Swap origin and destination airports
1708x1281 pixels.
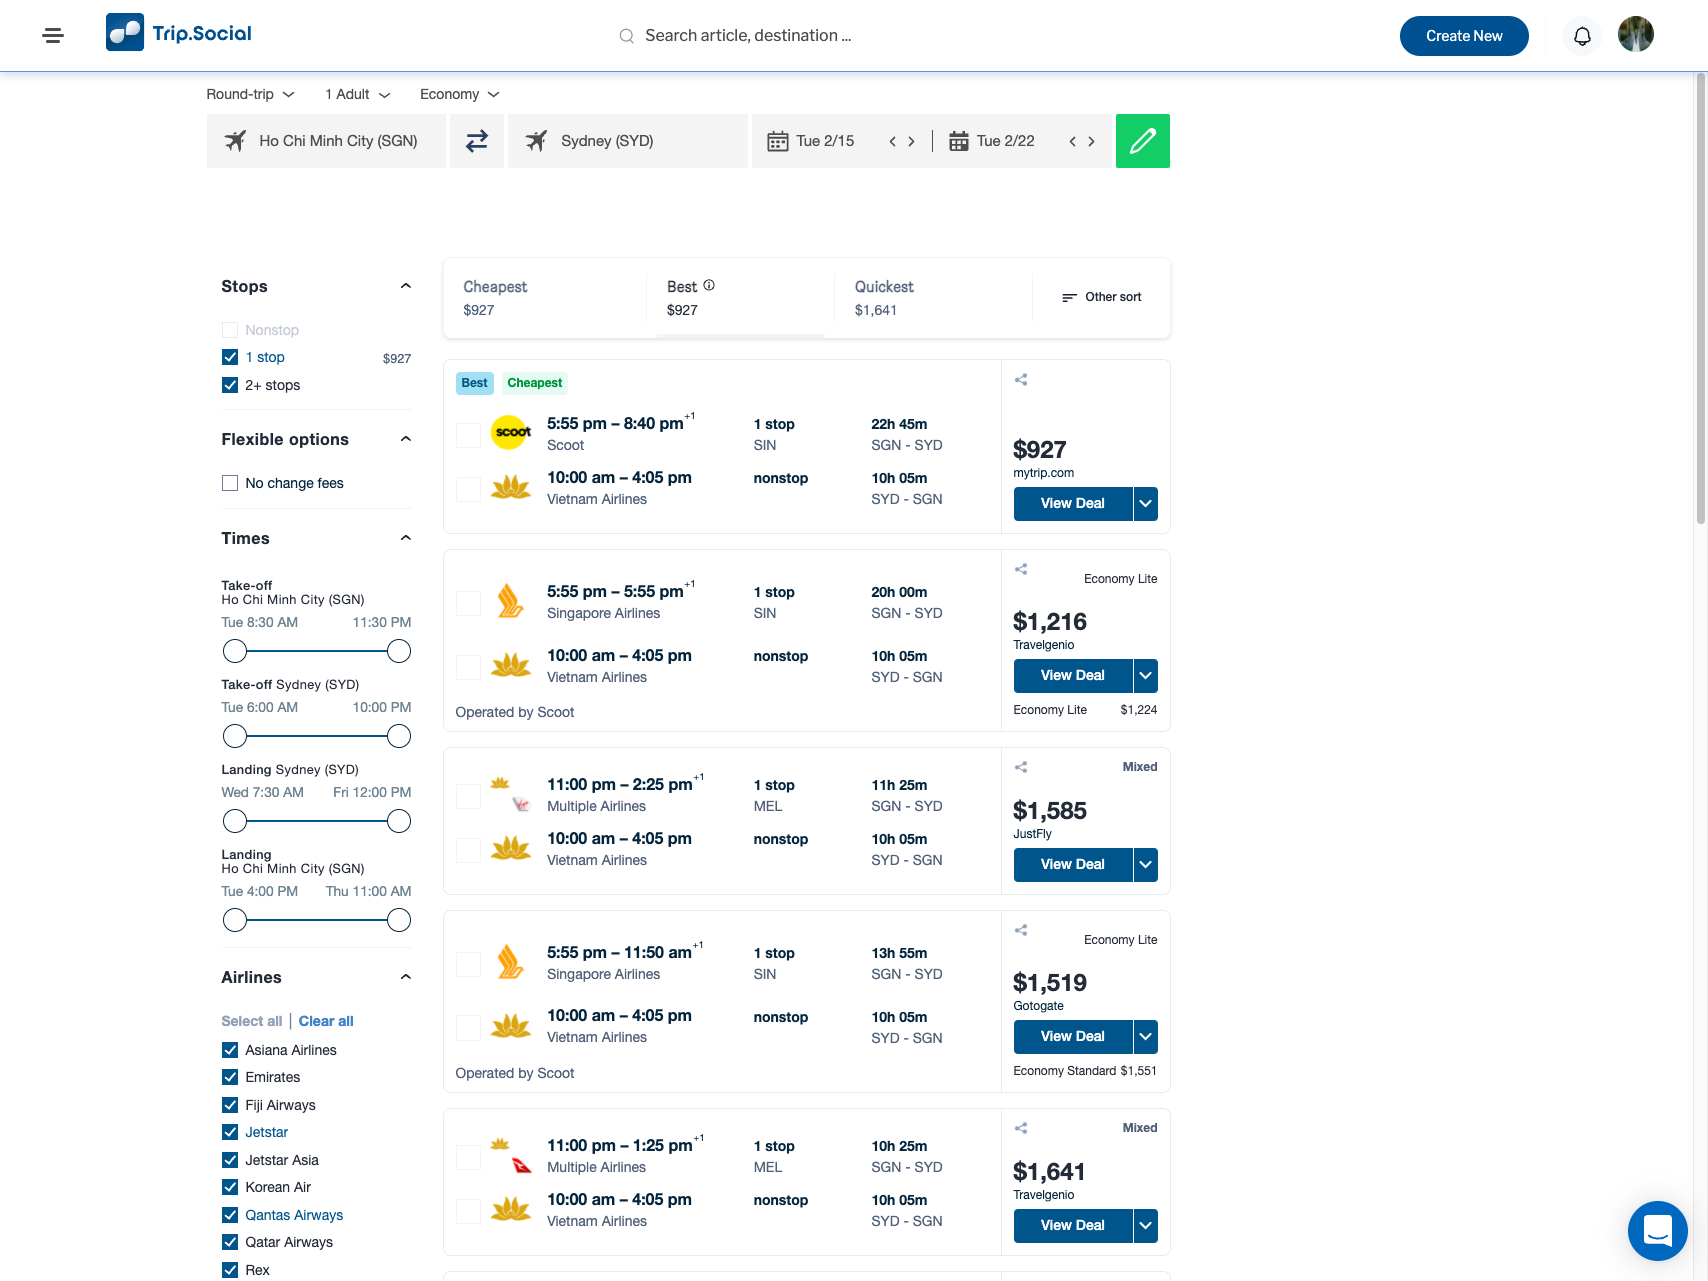(x=477, y=141)
